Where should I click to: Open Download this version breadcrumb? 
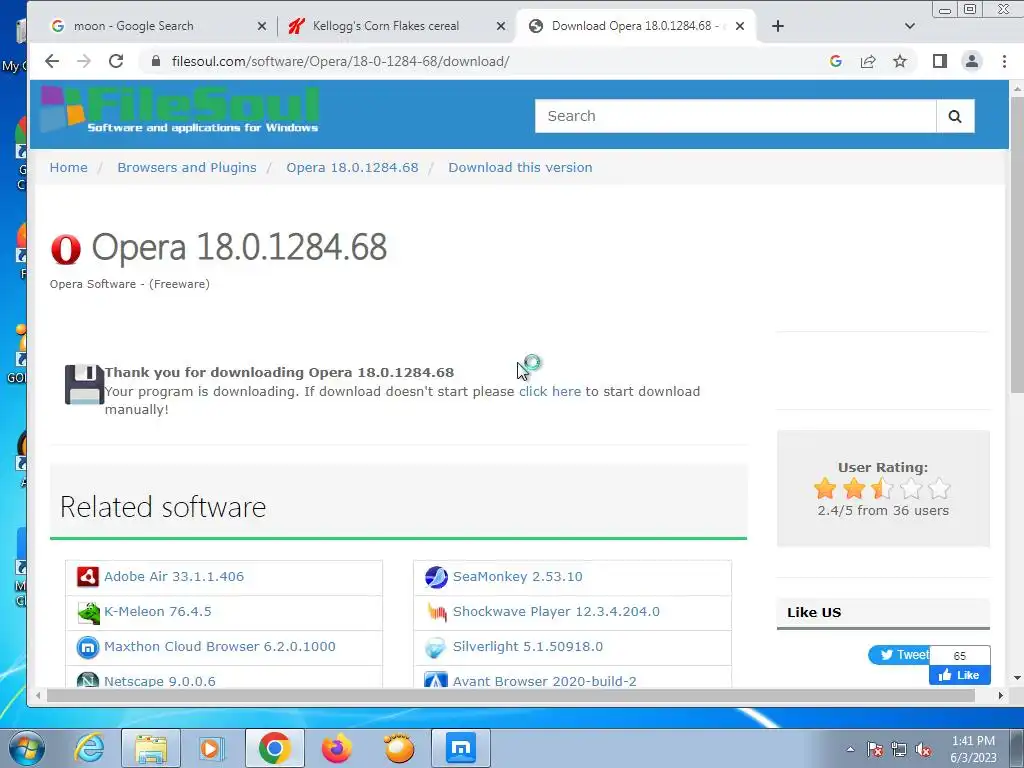click(520, 167)
